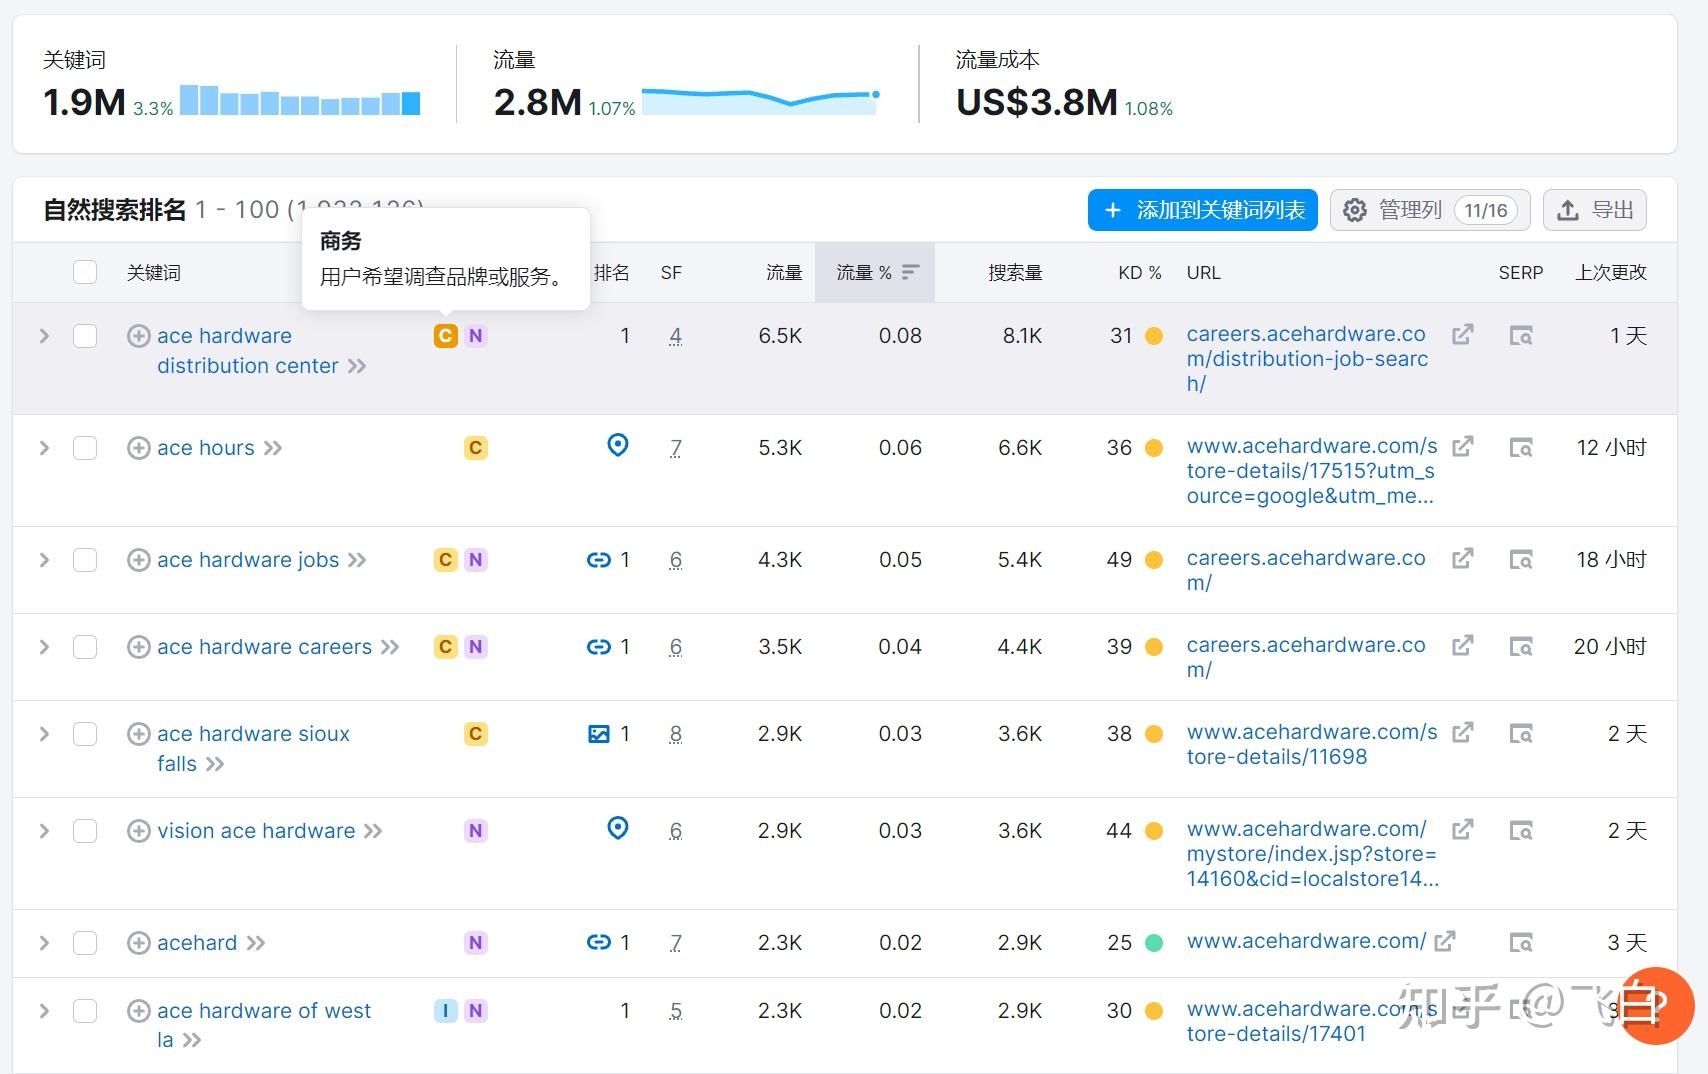
Task: Click the yellow C intent badge on "ace hardware distribution center"
Action: (445, 336)
